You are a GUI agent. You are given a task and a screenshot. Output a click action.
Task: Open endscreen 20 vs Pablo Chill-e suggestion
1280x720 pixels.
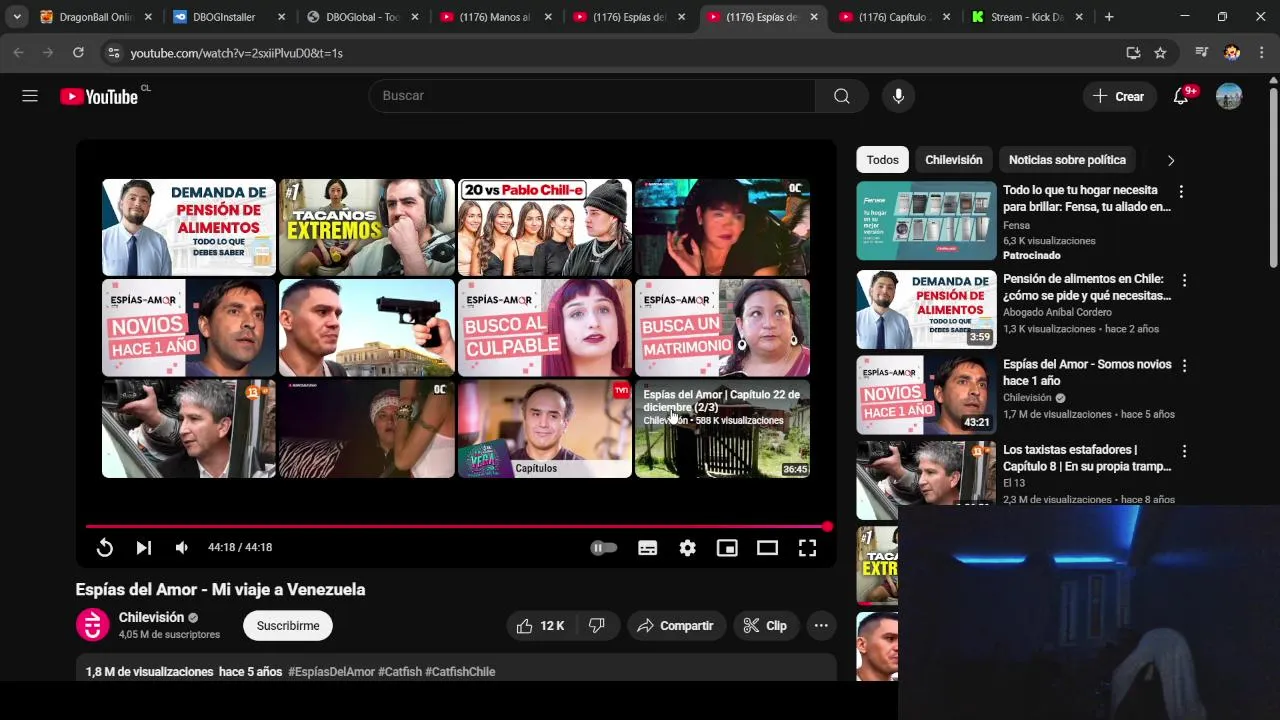(545, 227)
